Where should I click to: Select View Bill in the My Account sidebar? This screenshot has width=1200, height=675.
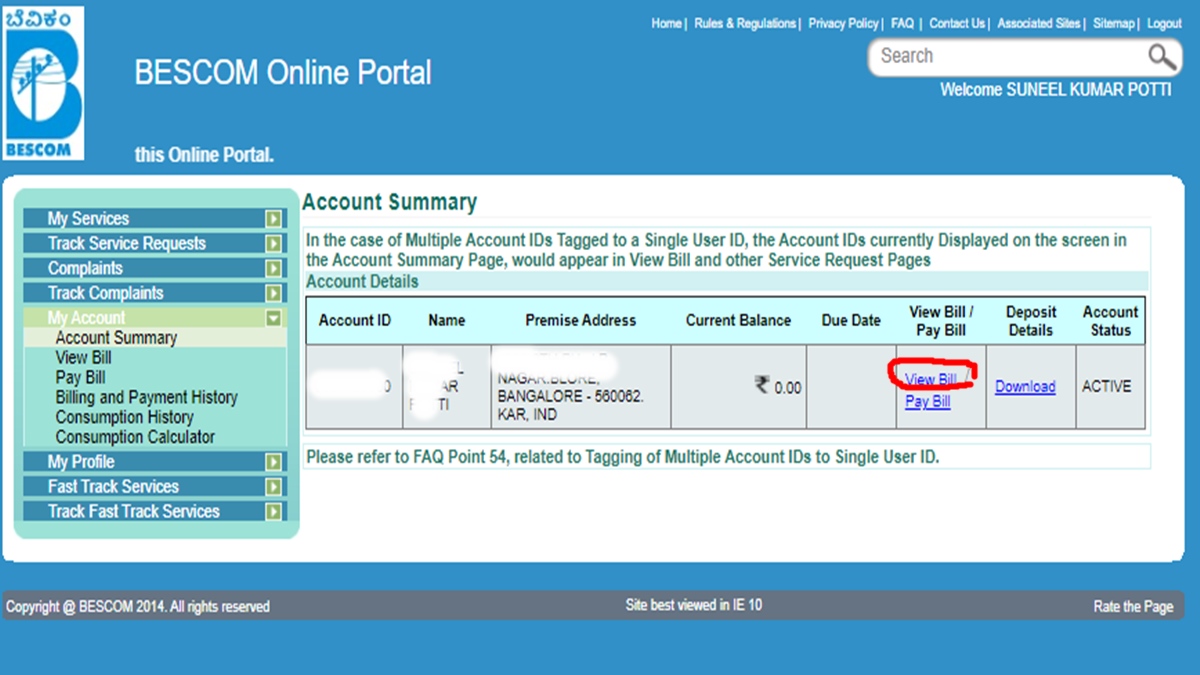click(x=83, y=358)
